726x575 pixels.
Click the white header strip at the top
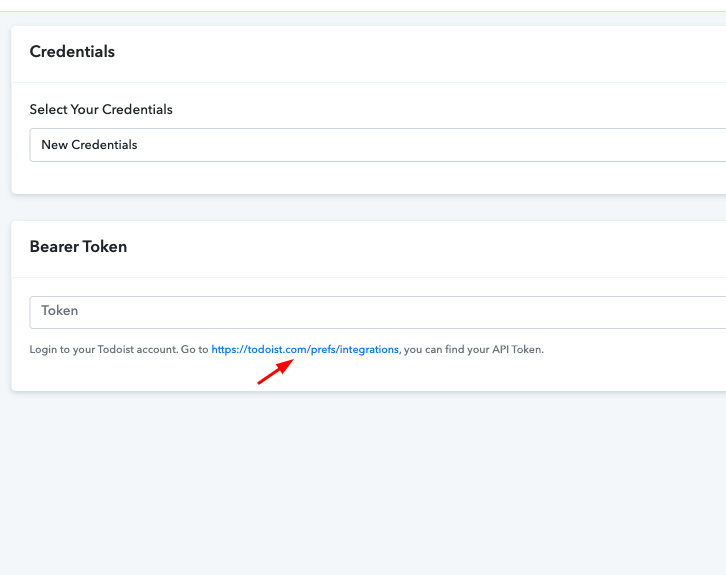pyautogui.click(x=360, y=5)
